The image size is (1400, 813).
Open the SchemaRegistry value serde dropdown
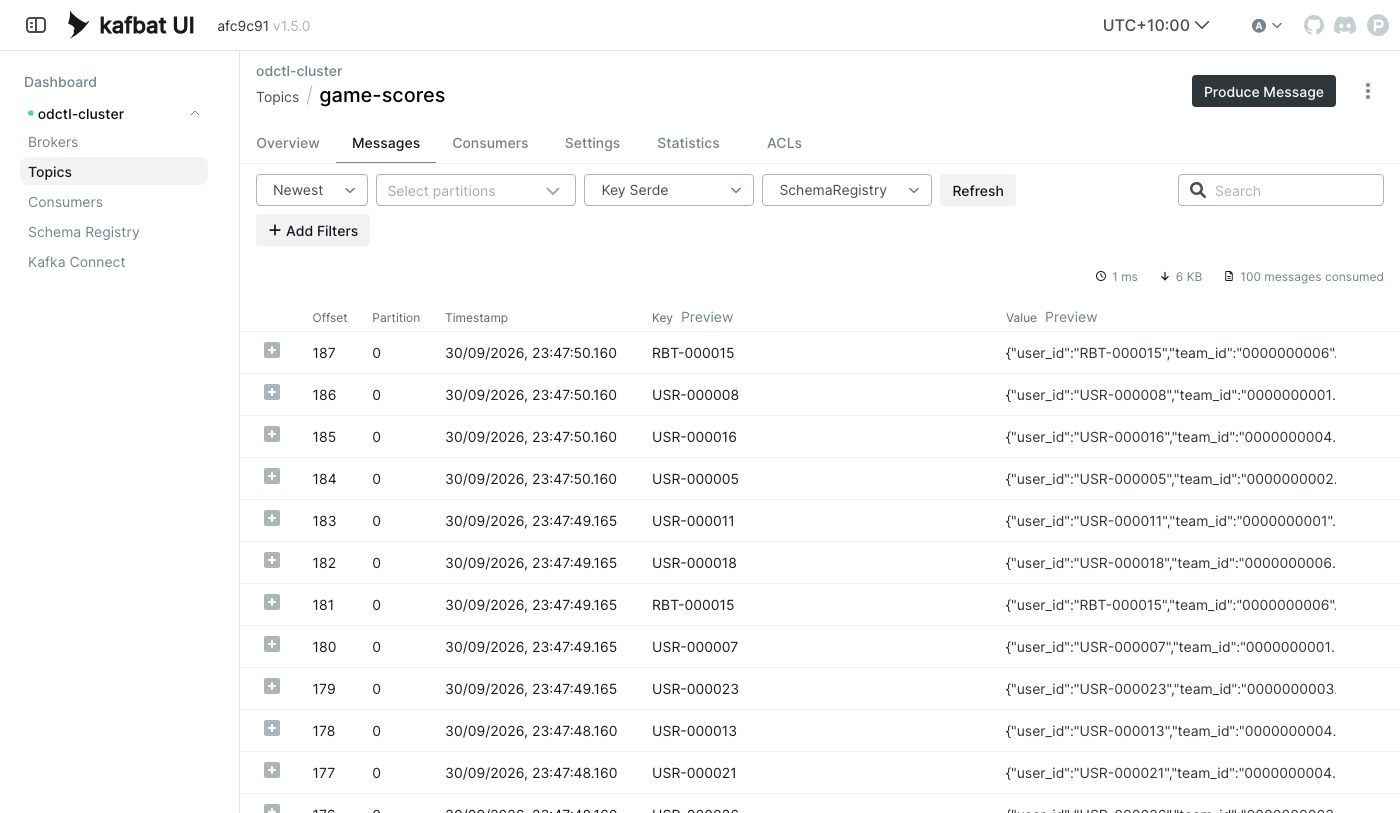[847, 190]
